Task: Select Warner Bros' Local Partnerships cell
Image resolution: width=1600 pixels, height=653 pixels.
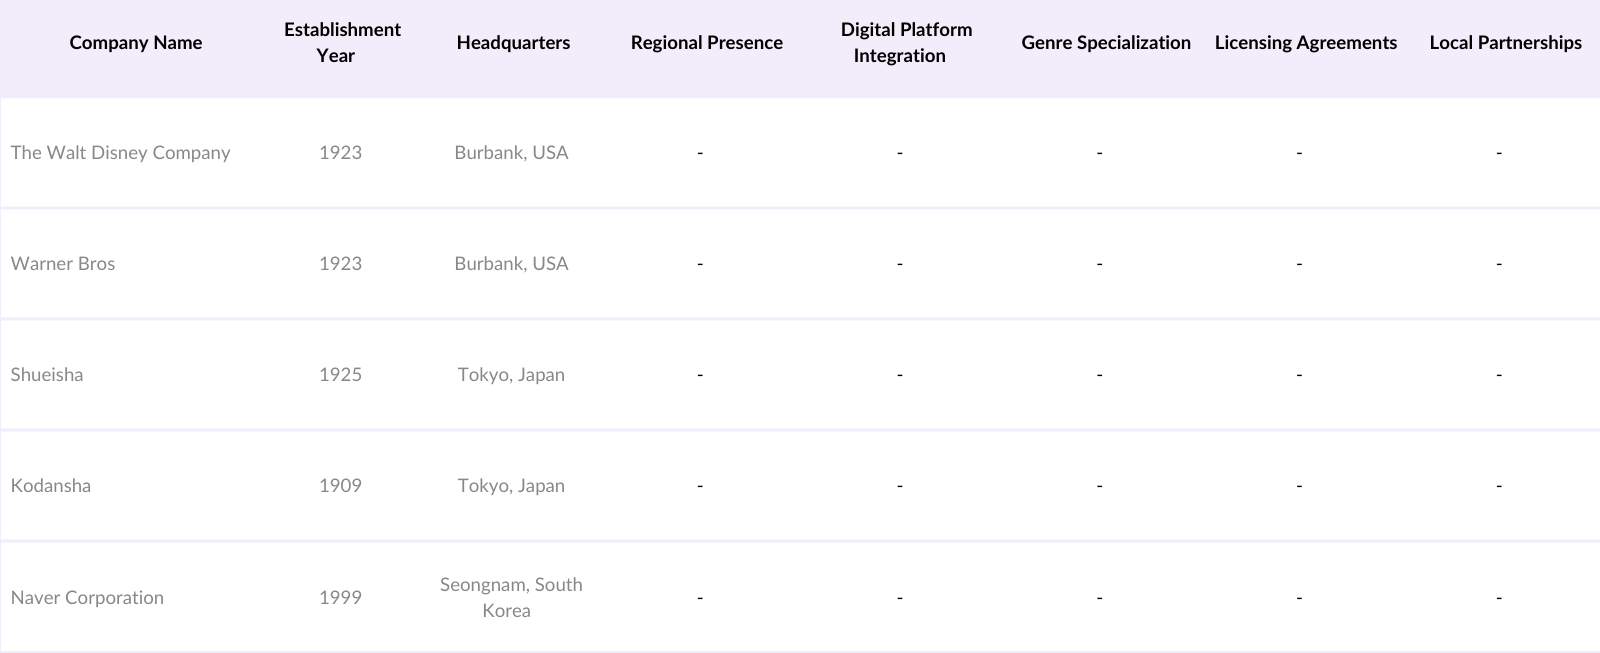Action: tap(1498, 264)
